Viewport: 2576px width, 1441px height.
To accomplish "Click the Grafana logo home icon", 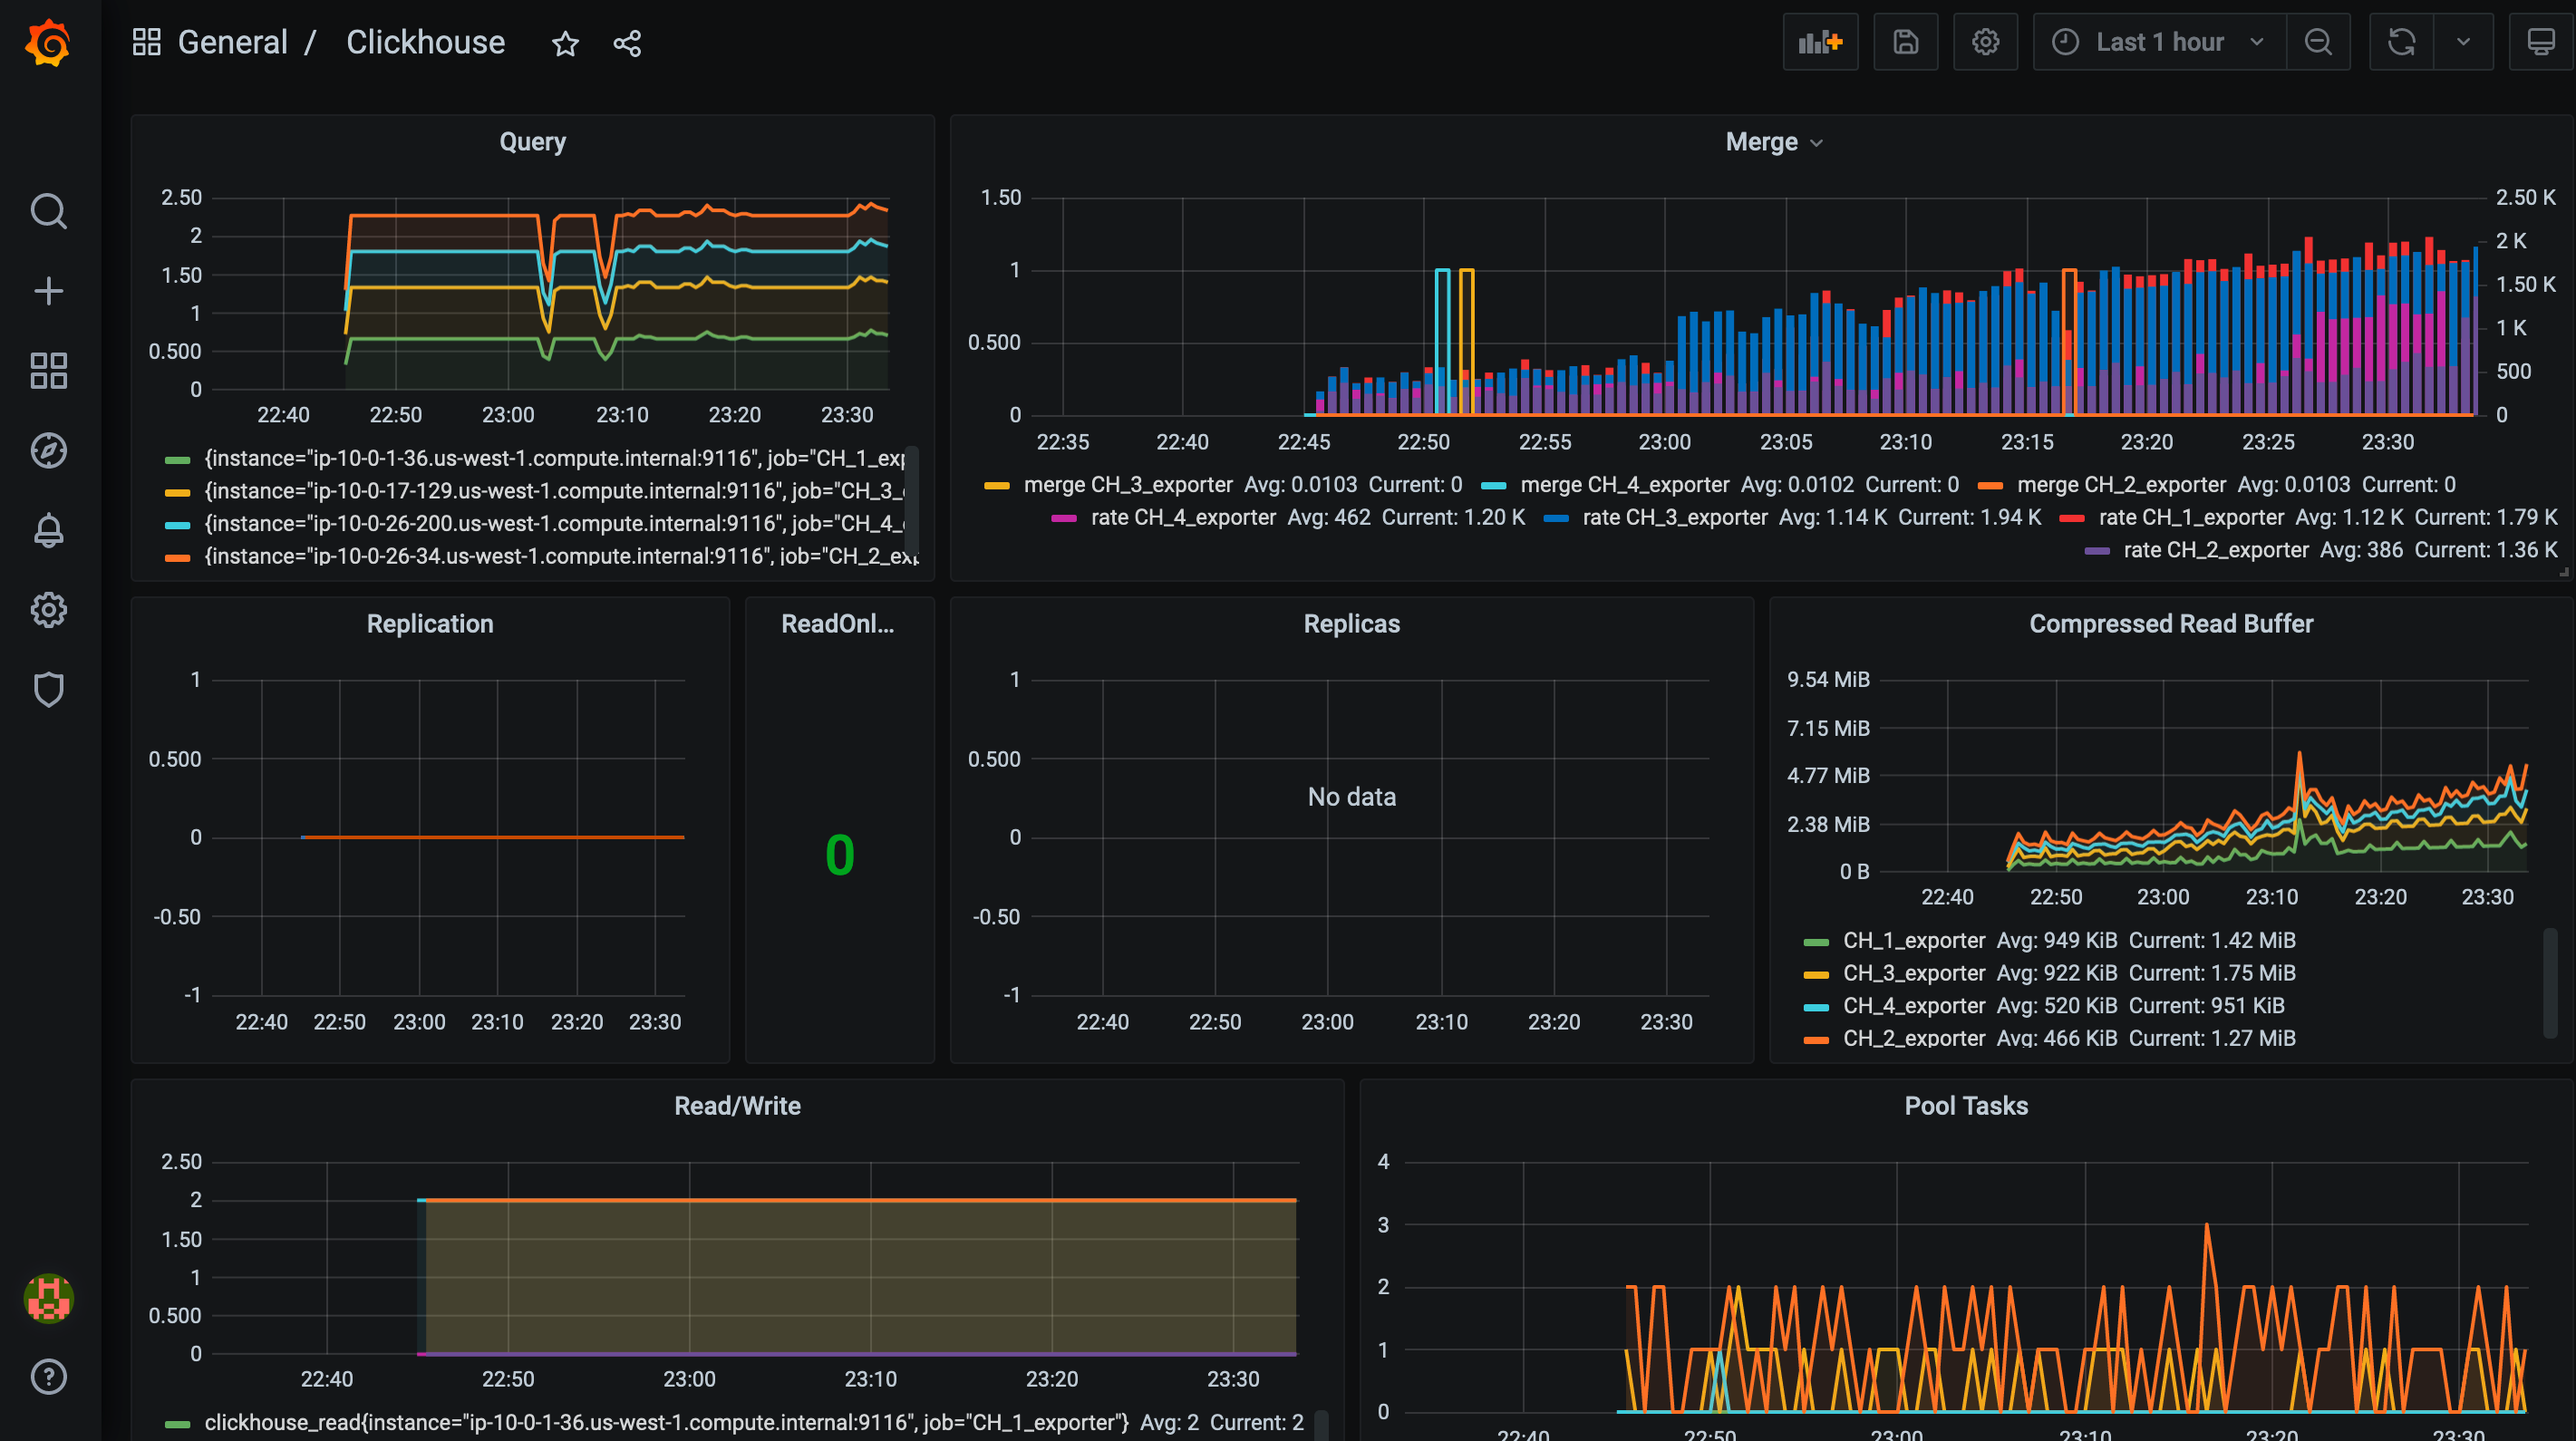I will (48, 43).
